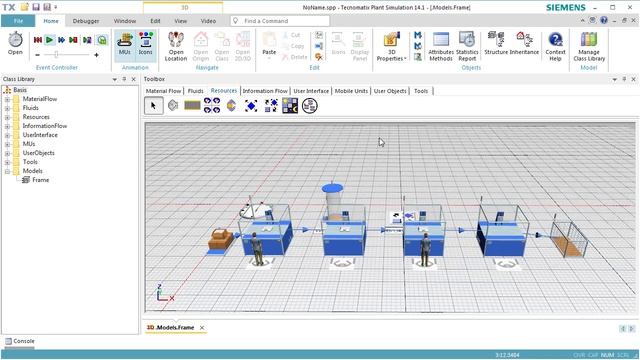This screenshot has height=360, width=640.
Task: Close the Class Library panel
Action: (133, 79)
